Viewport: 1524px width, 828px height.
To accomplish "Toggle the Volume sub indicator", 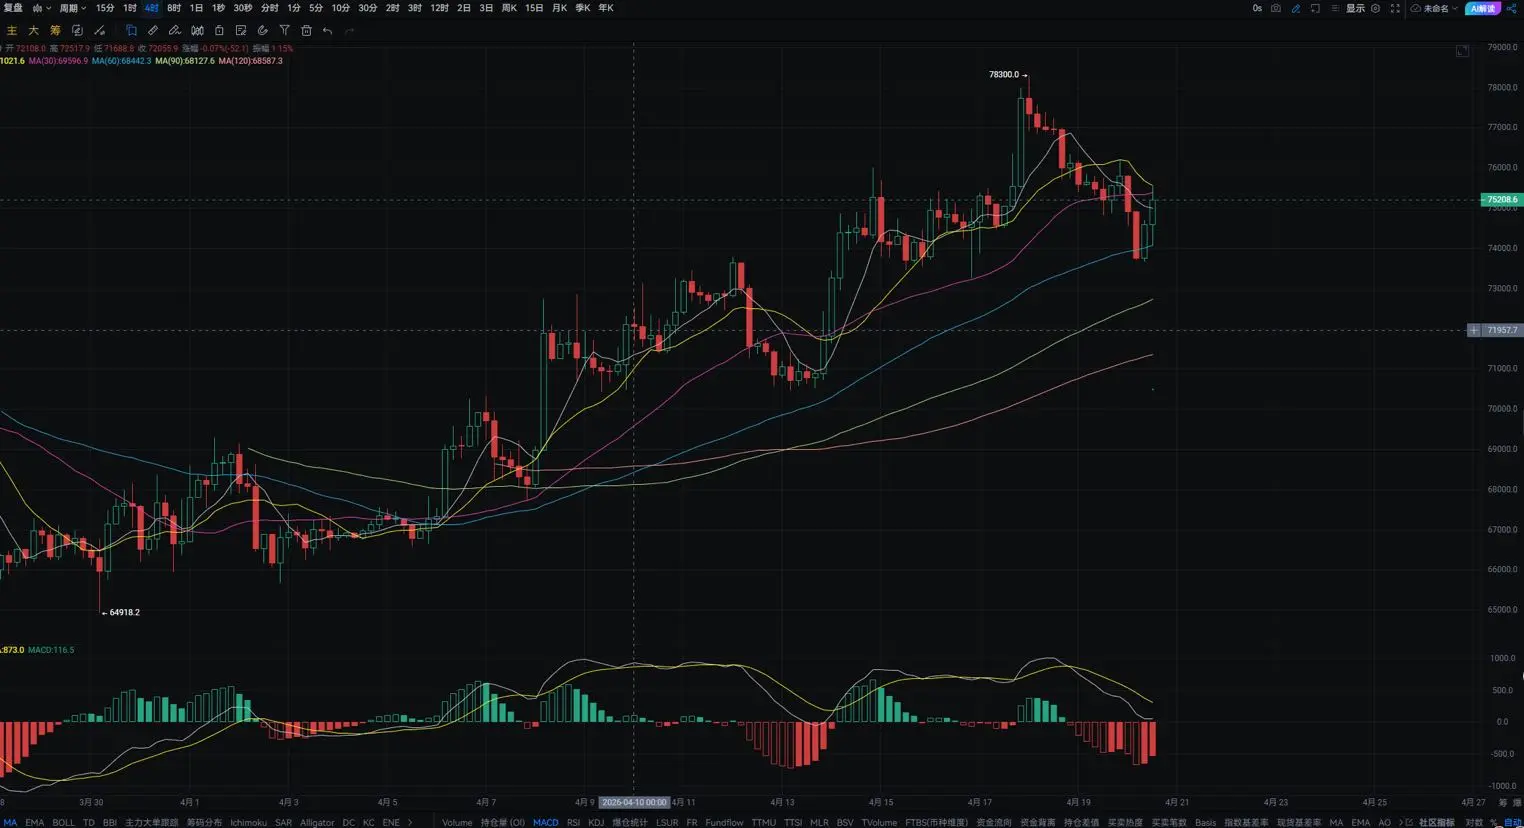I will [x=457, y=822].
